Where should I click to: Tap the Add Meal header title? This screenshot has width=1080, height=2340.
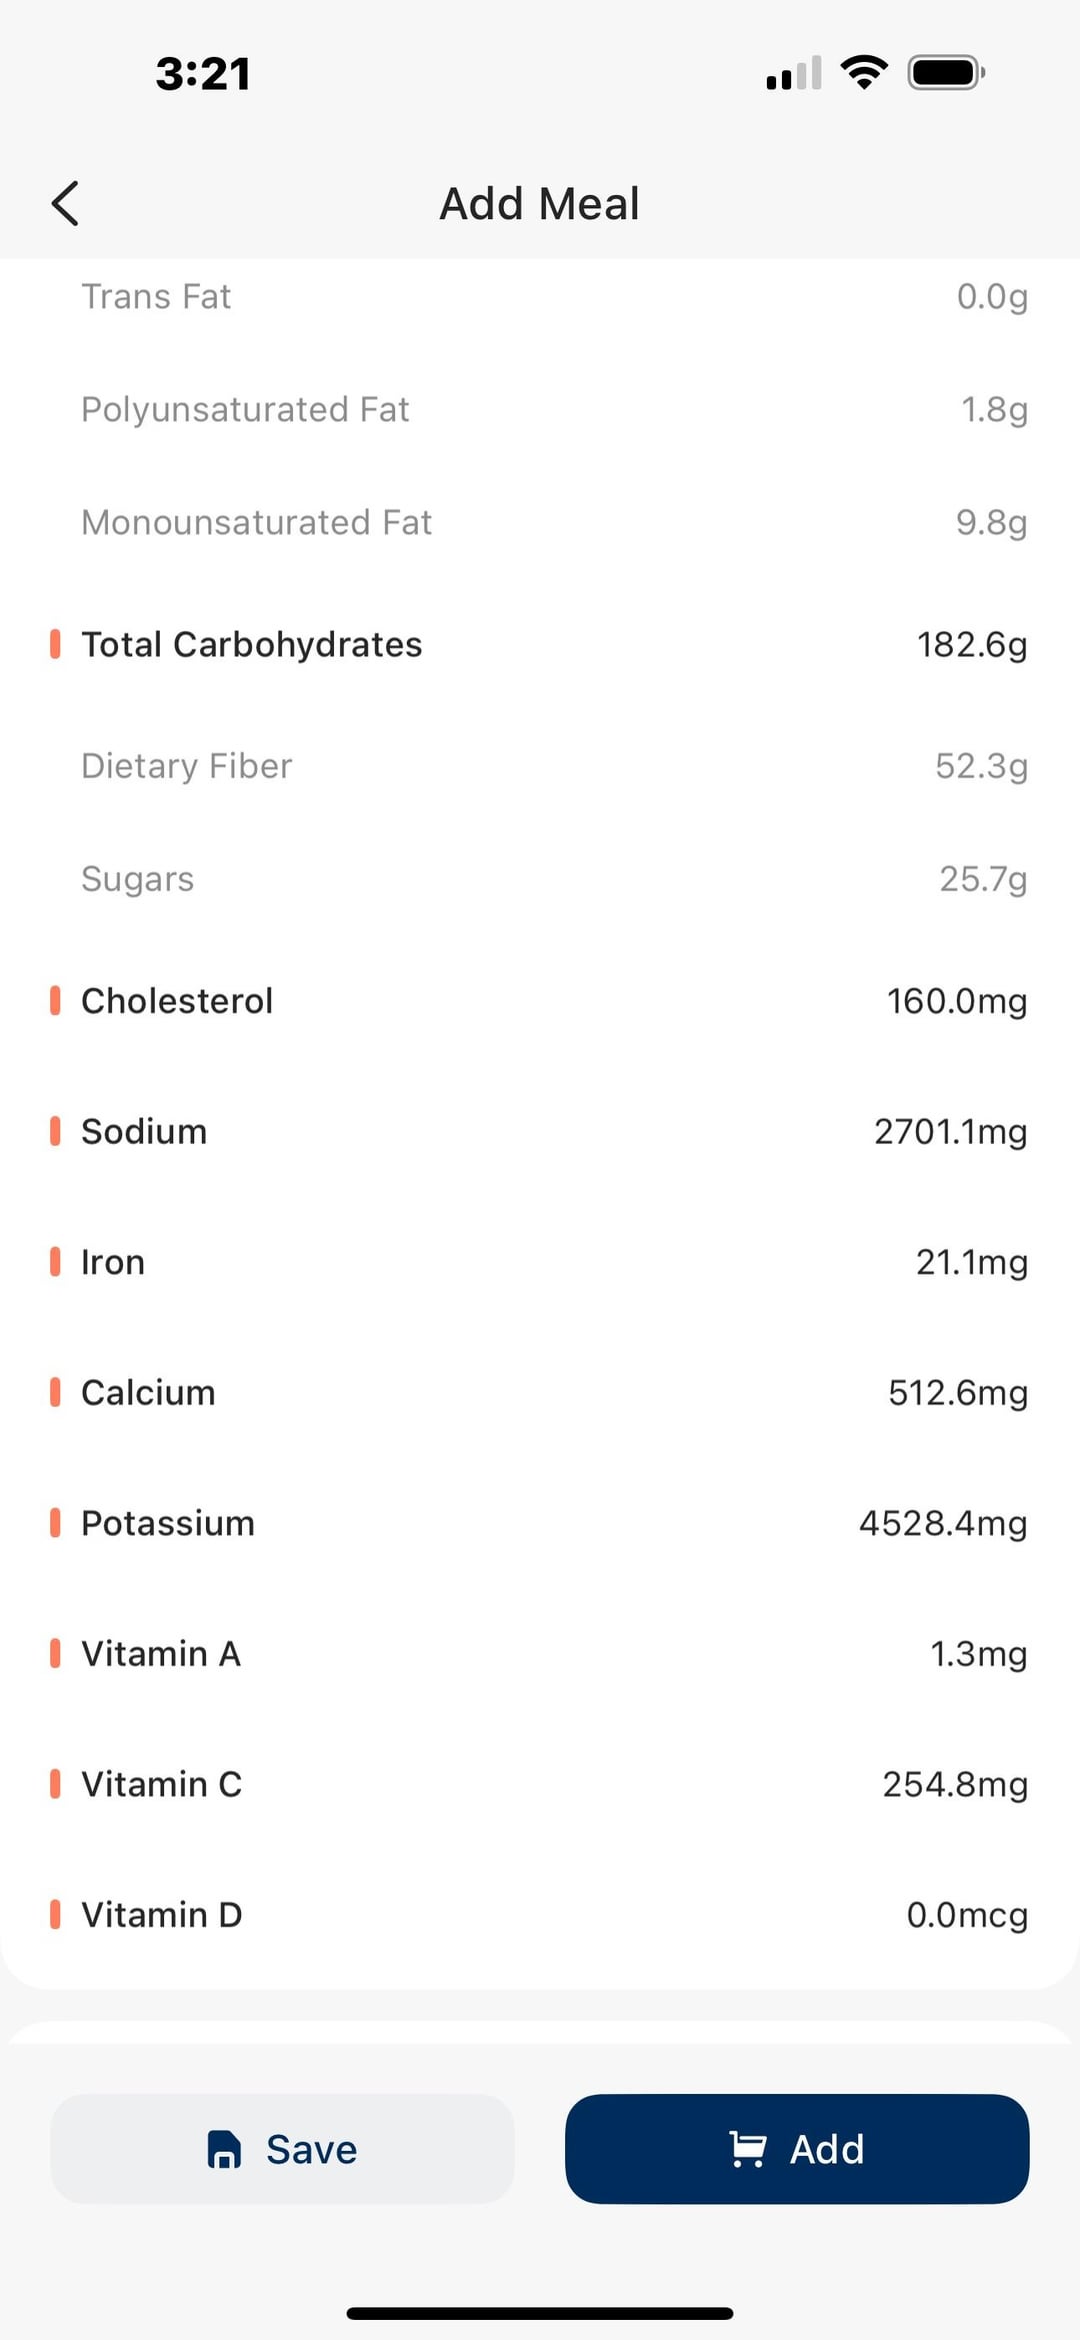tap(540, 204)
